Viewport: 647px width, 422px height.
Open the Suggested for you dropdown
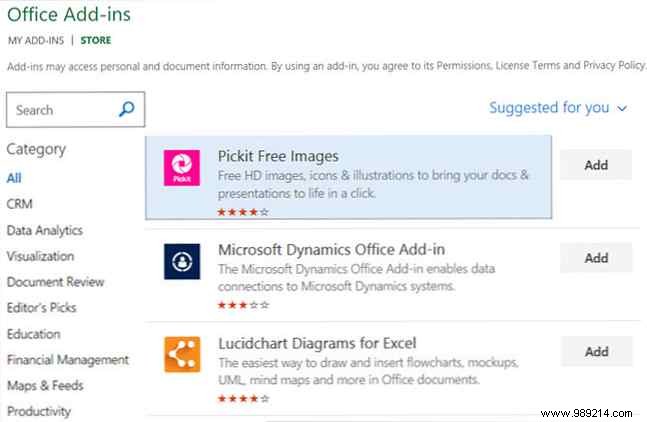point(558,108)
